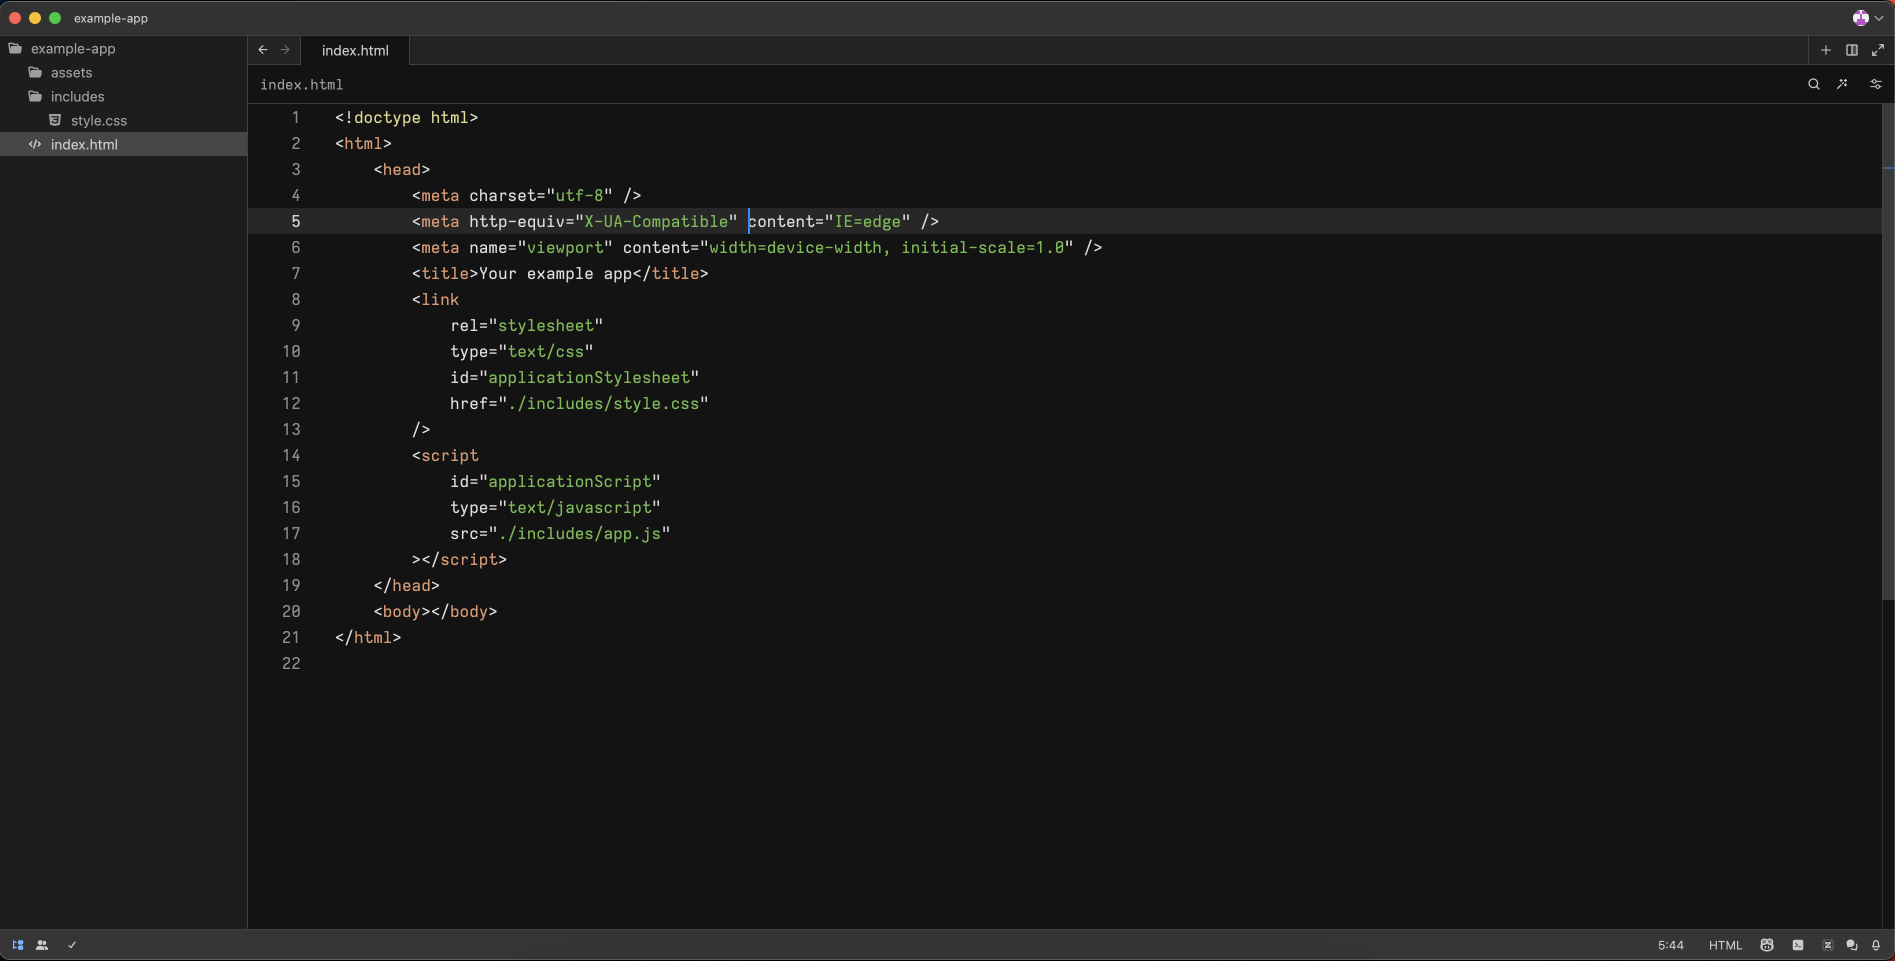Open editor controls sliders icon
The width and height of the screenshot is (1895, 961).
pos(1876,84)
